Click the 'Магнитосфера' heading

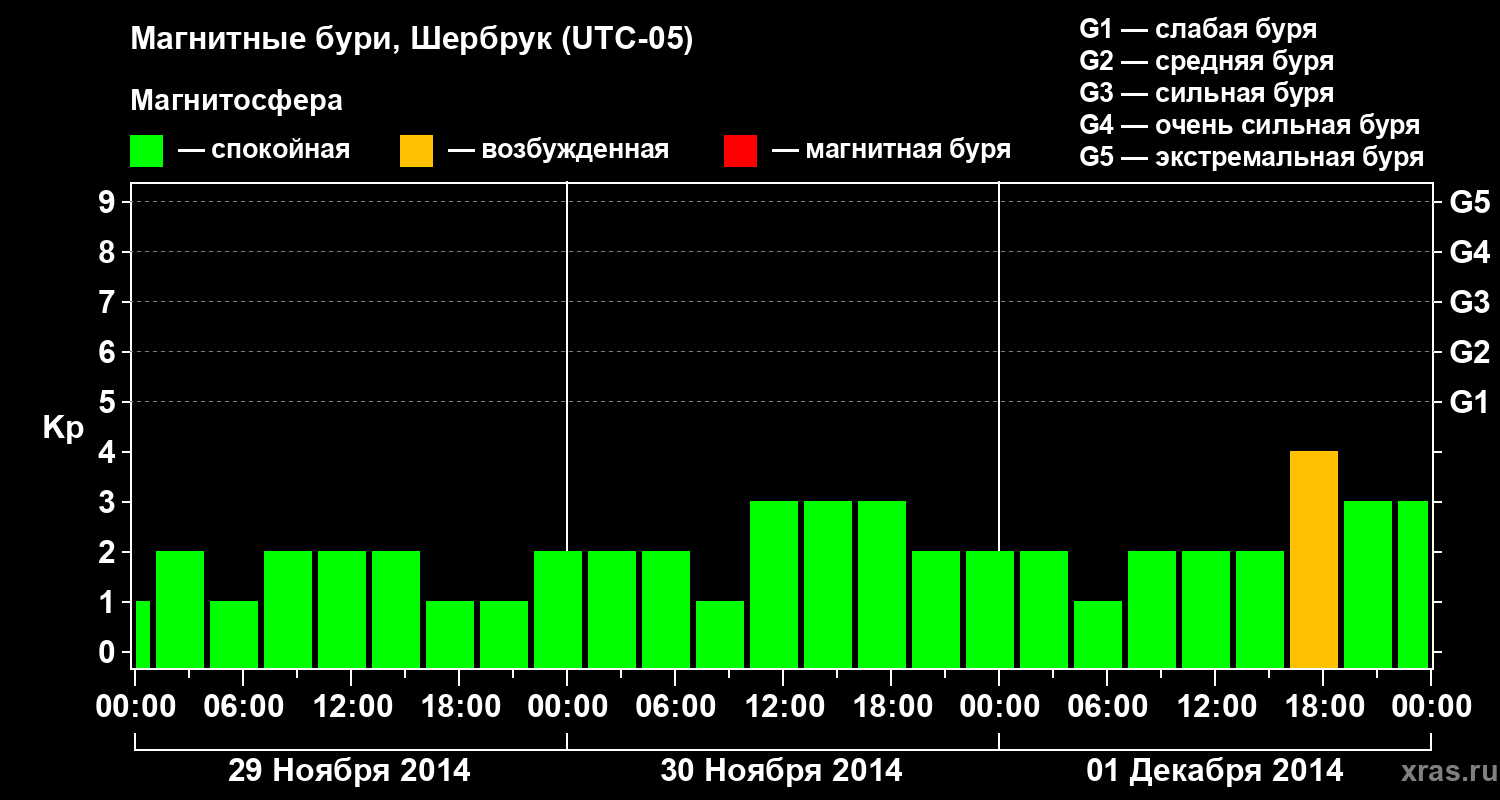pos(236,101)
